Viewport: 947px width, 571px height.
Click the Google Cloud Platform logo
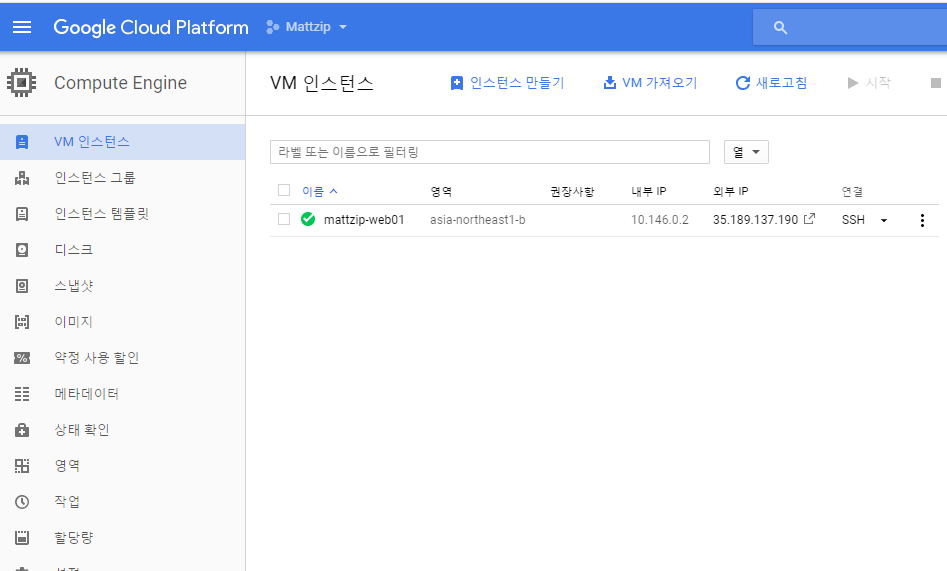pyautogui.click(x=151, y=27)
